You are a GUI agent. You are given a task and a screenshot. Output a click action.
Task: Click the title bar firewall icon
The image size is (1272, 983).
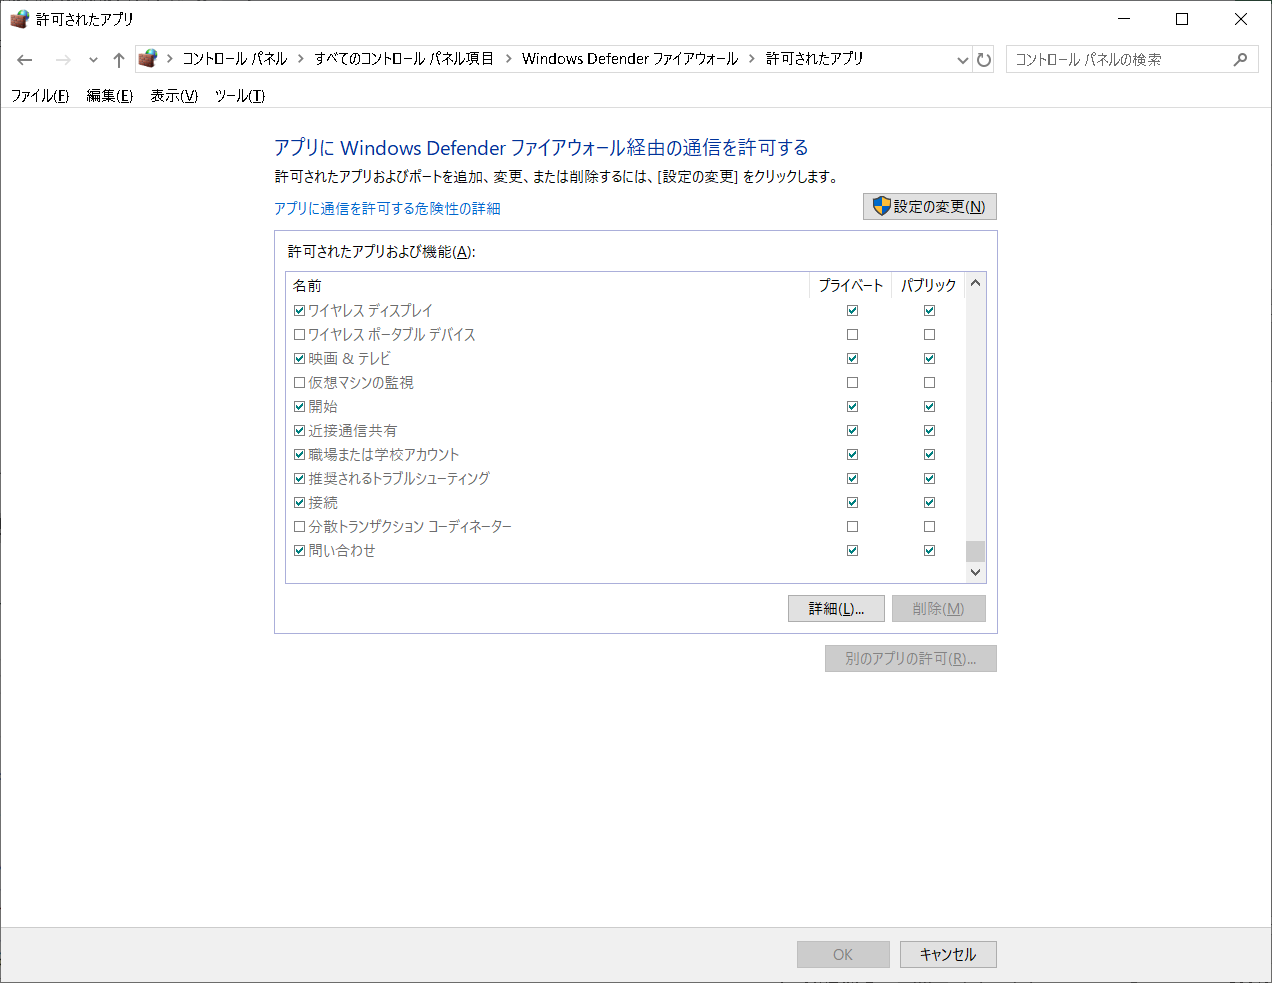(x=19, y=19)
